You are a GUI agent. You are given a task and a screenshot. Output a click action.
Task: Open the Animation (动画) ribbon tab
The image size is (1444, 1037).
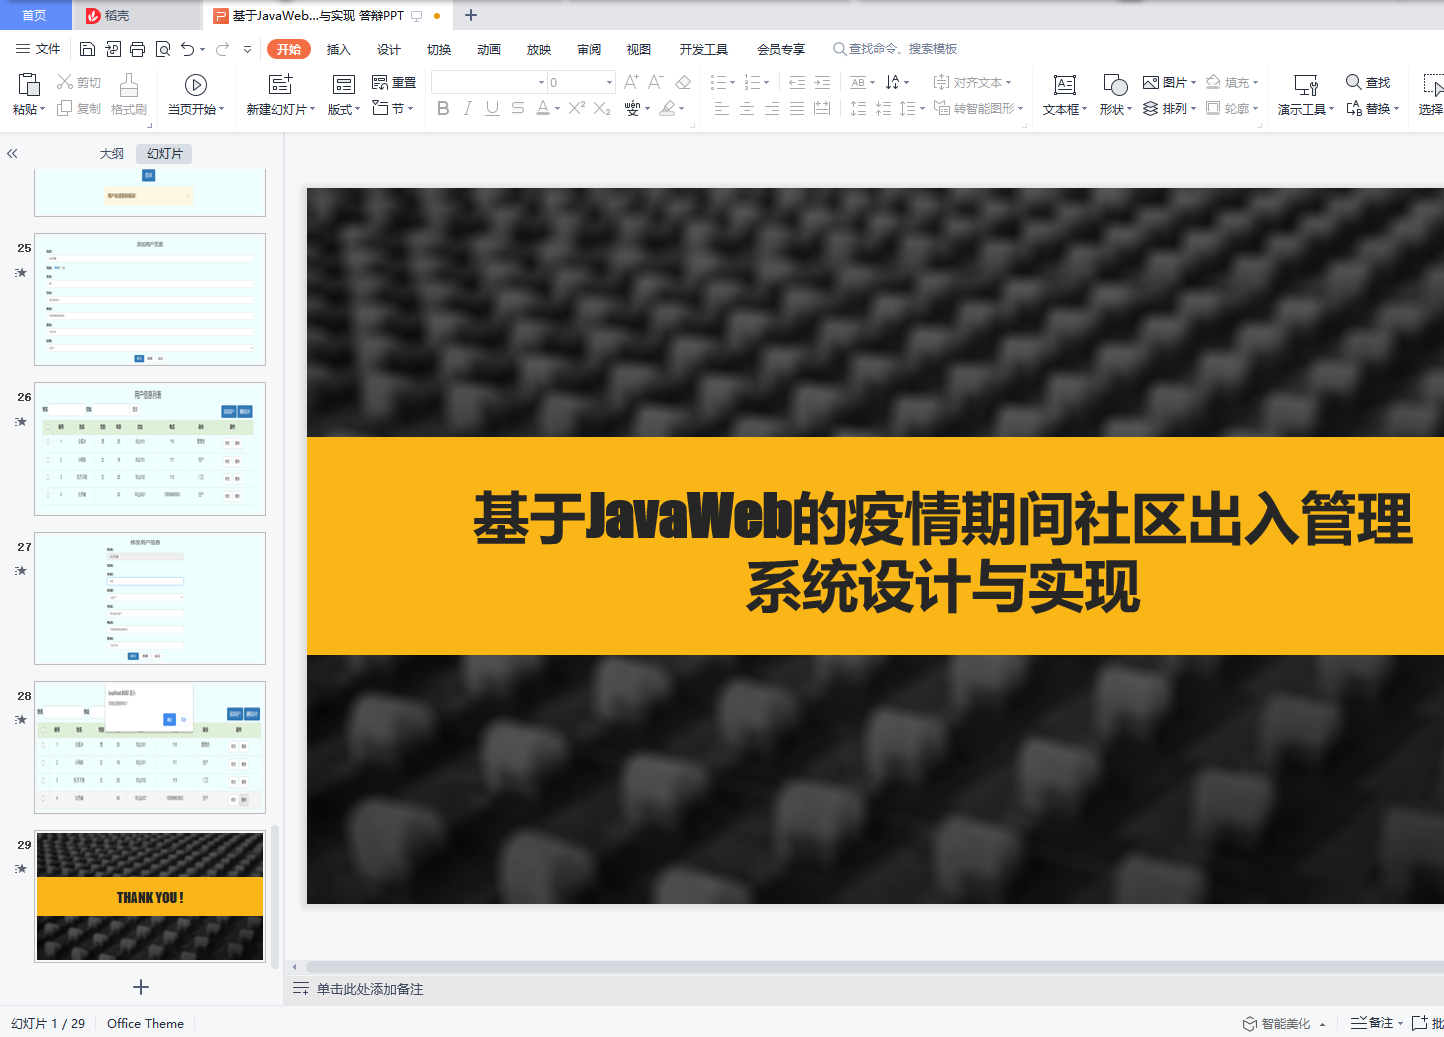point(489,49)
